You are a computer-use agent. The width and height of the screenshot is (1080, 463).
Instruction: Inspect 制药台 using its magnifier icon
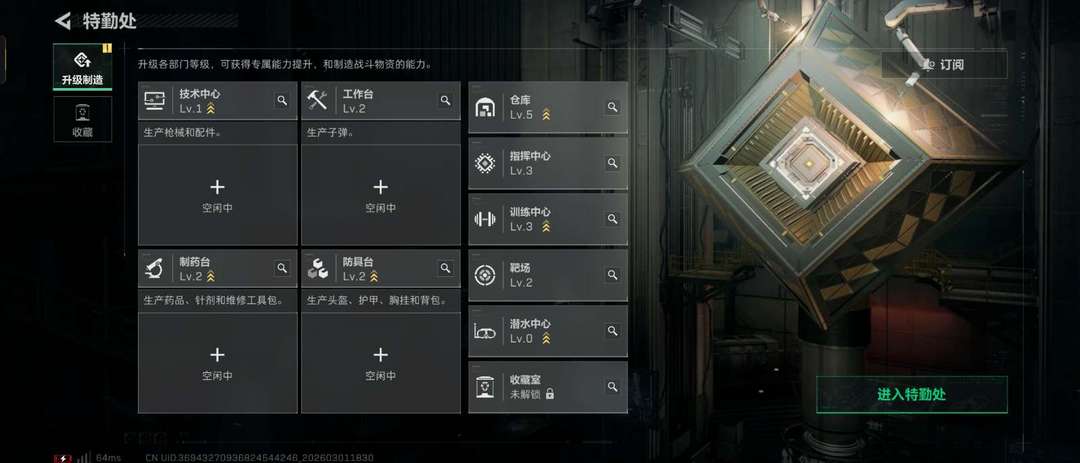pos(282,268)
